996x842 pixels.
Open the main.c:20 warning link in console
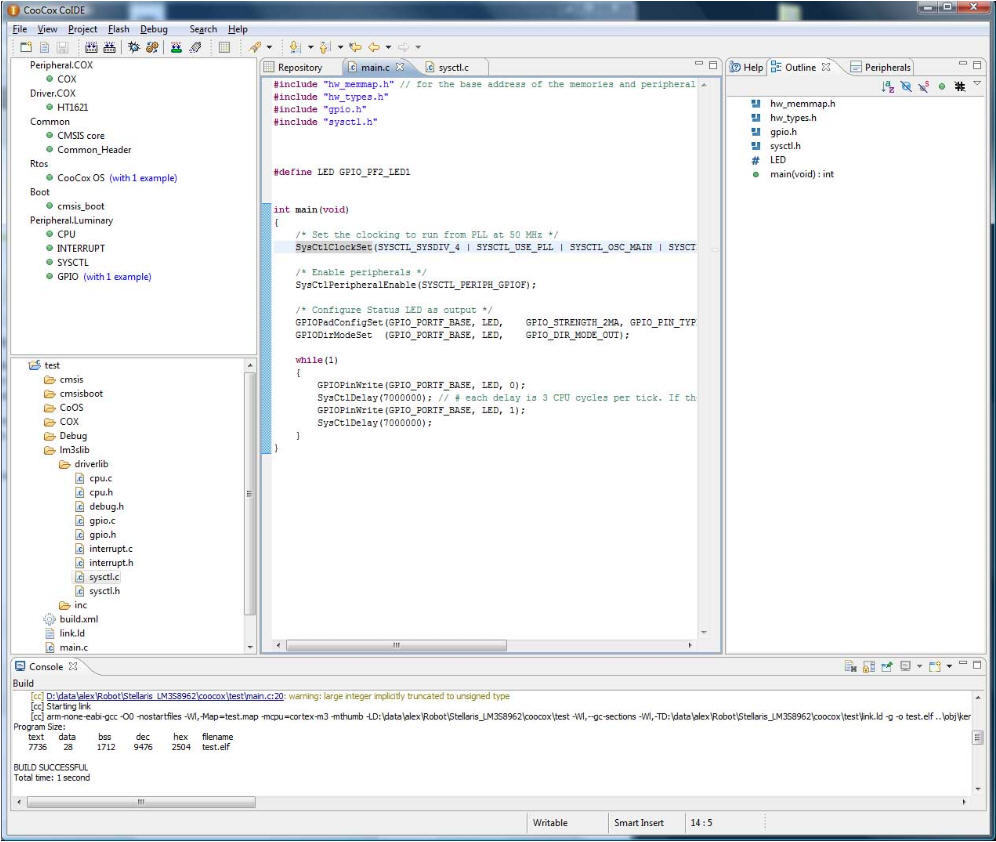click(165, 696)
